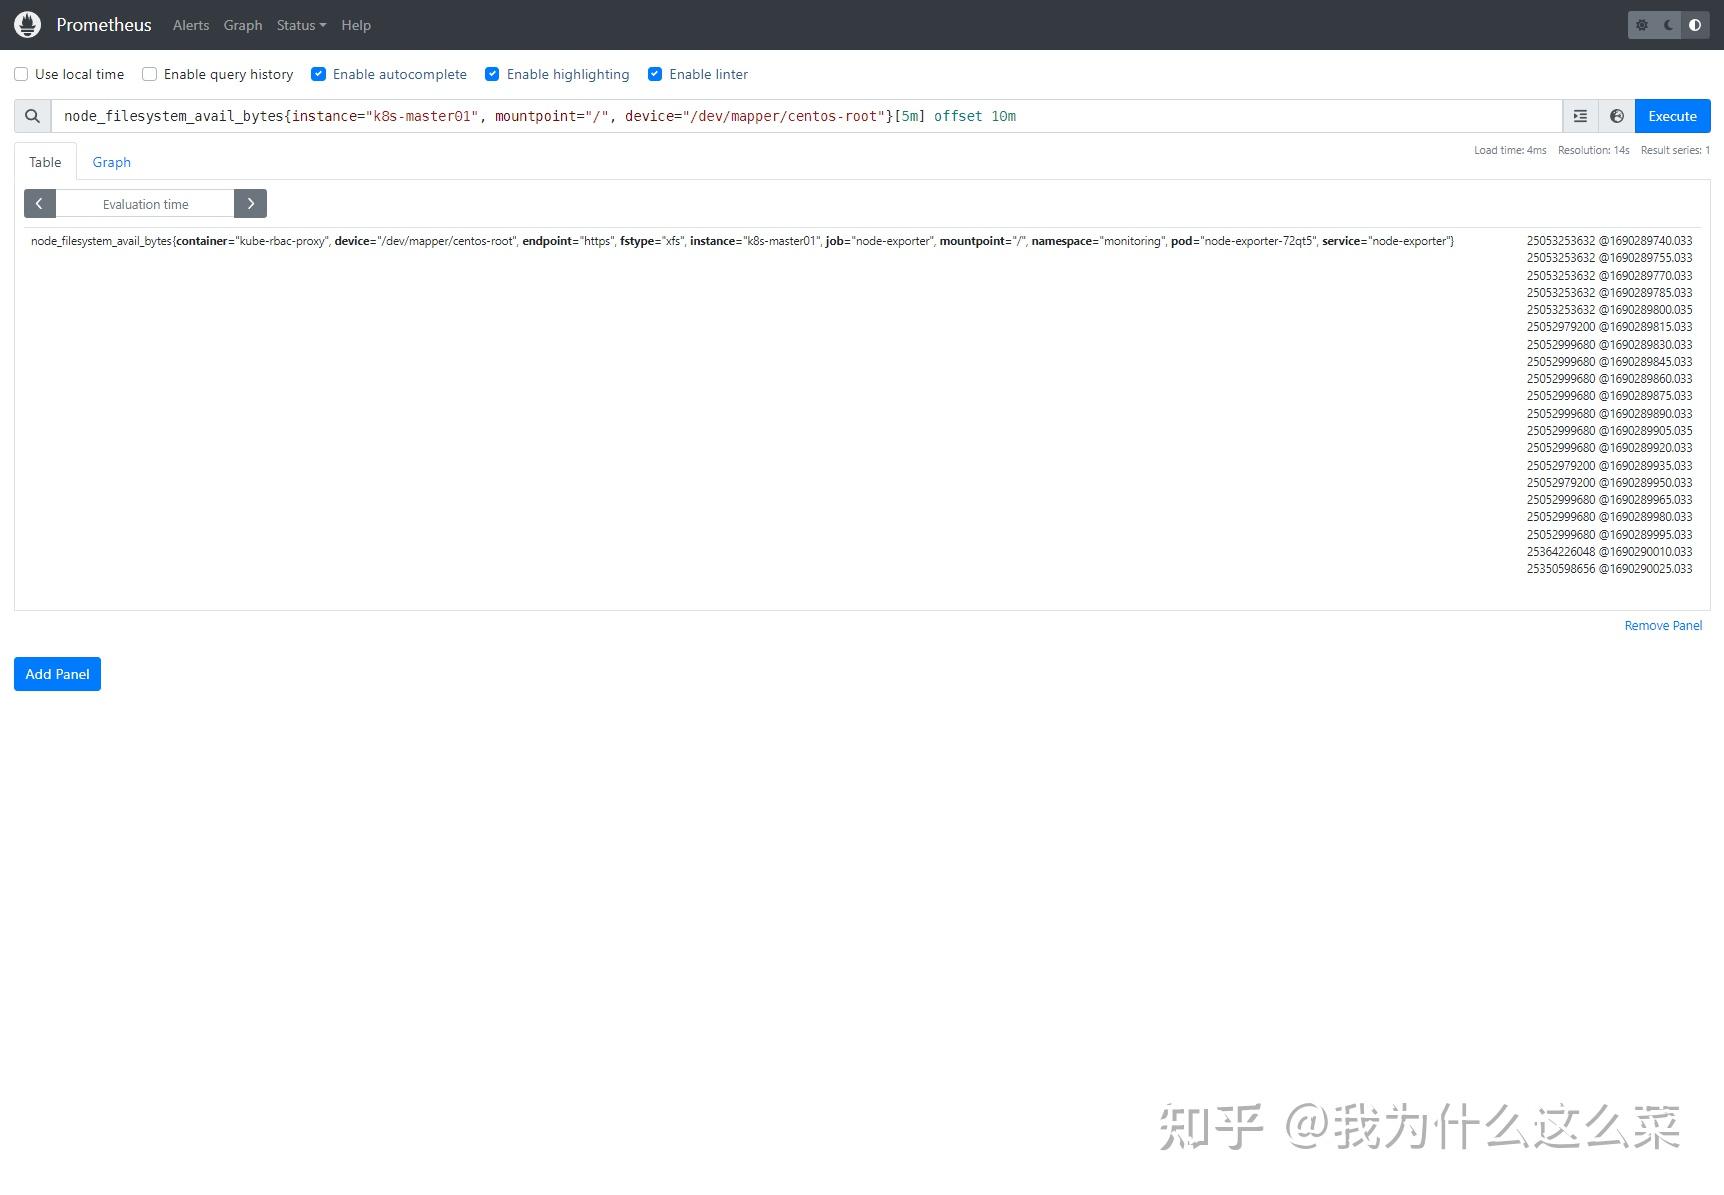Go to previous evaluation time arrow

click(39, 204)
